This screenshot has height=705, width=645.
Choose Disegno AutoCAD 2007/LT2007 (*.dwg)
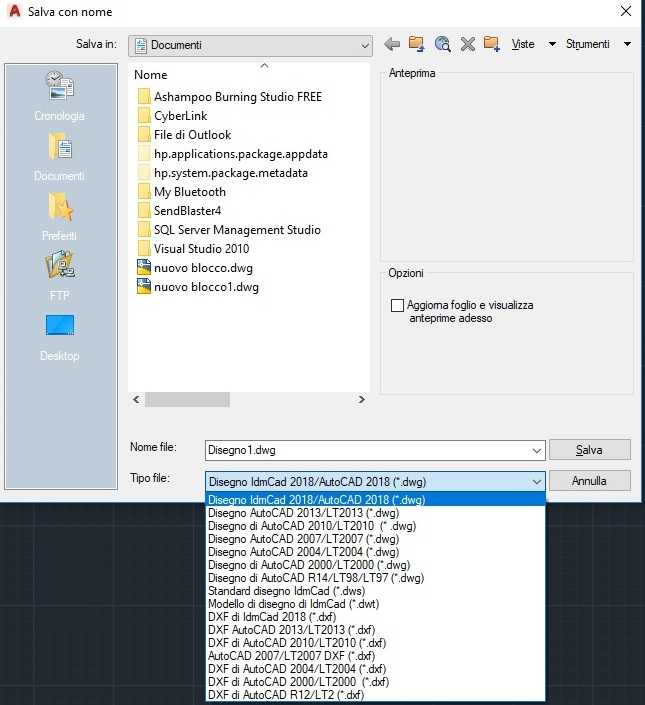pos(375,539)
